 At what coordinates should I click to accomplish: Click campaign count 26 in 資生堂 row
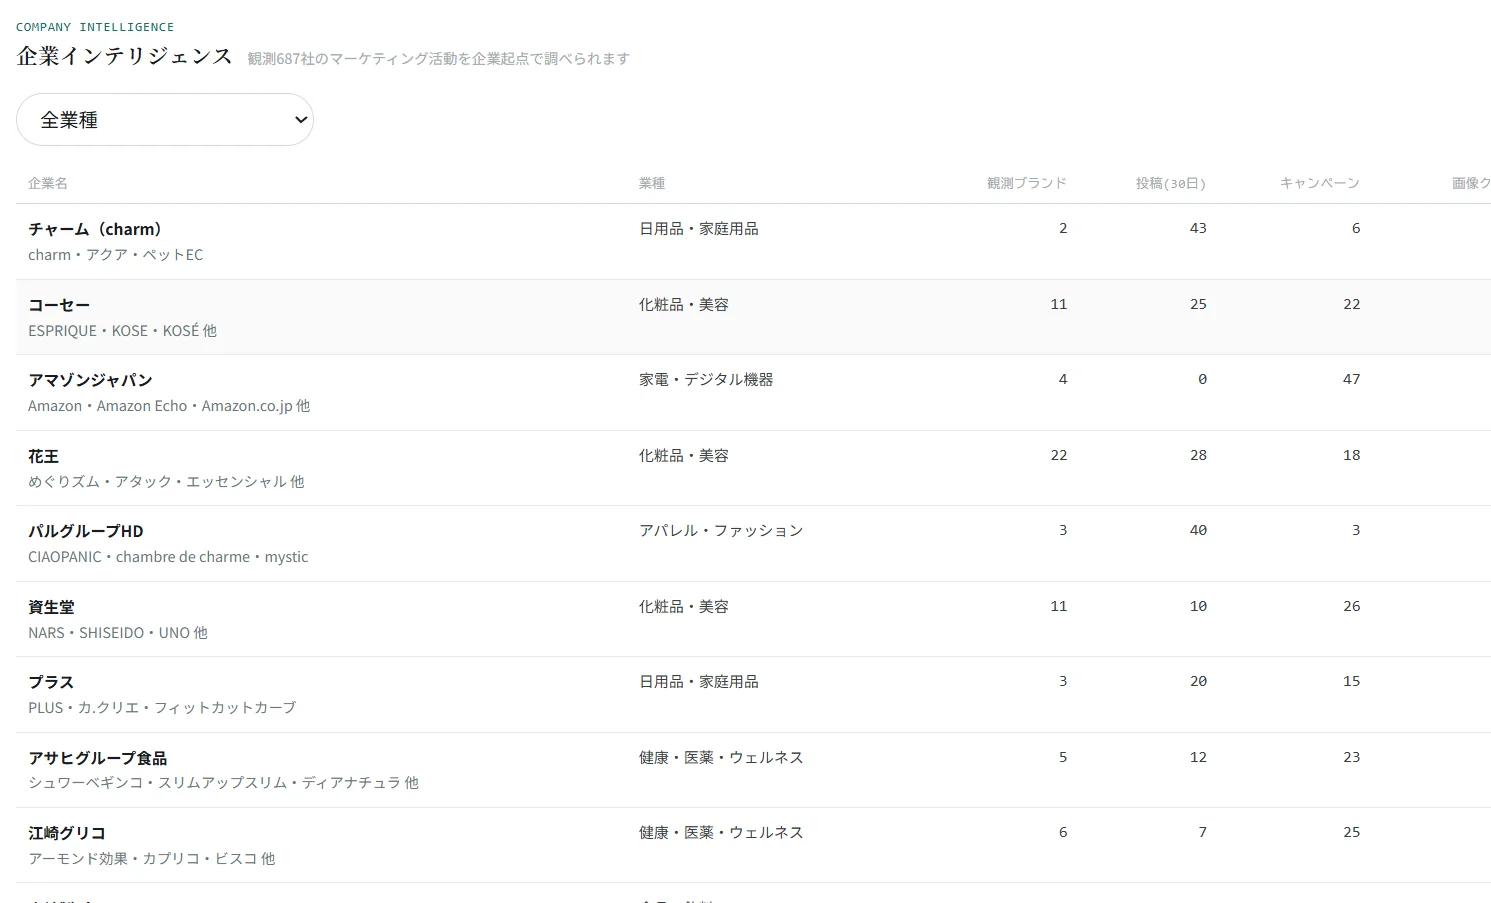pos(1351,606)
